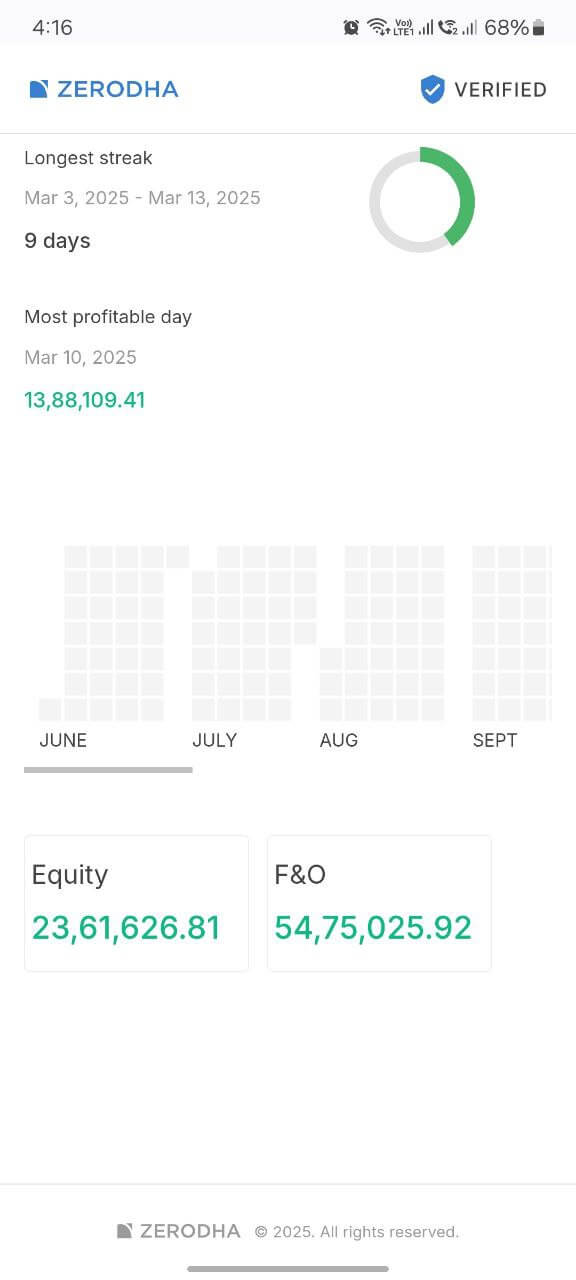This screenshot has width=576, height=1280.
Task: Tap the Android home gesture bar
Action: [x=288, y=1269]
